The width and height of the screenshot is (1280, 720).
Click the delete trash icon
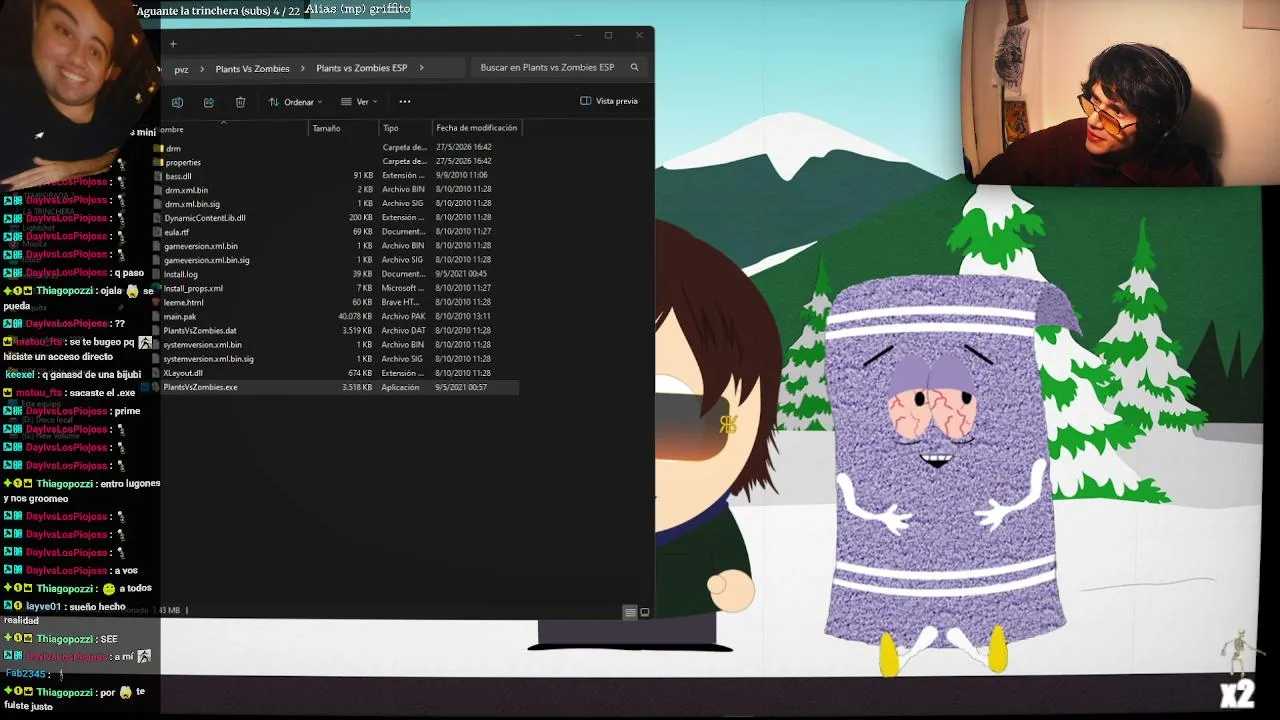240,102
